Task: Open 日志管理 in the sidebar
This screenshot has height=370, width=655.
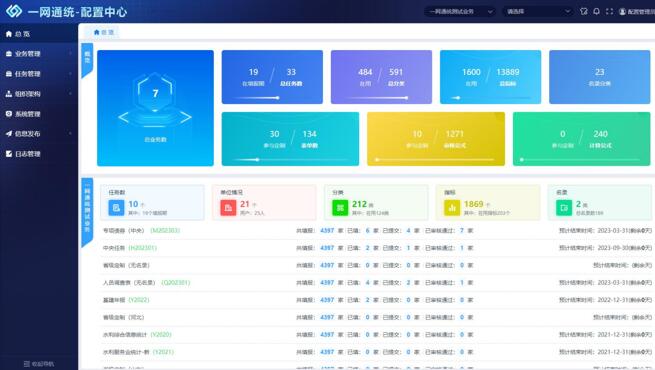Action: pyautogui.click(x=39, y=154)
